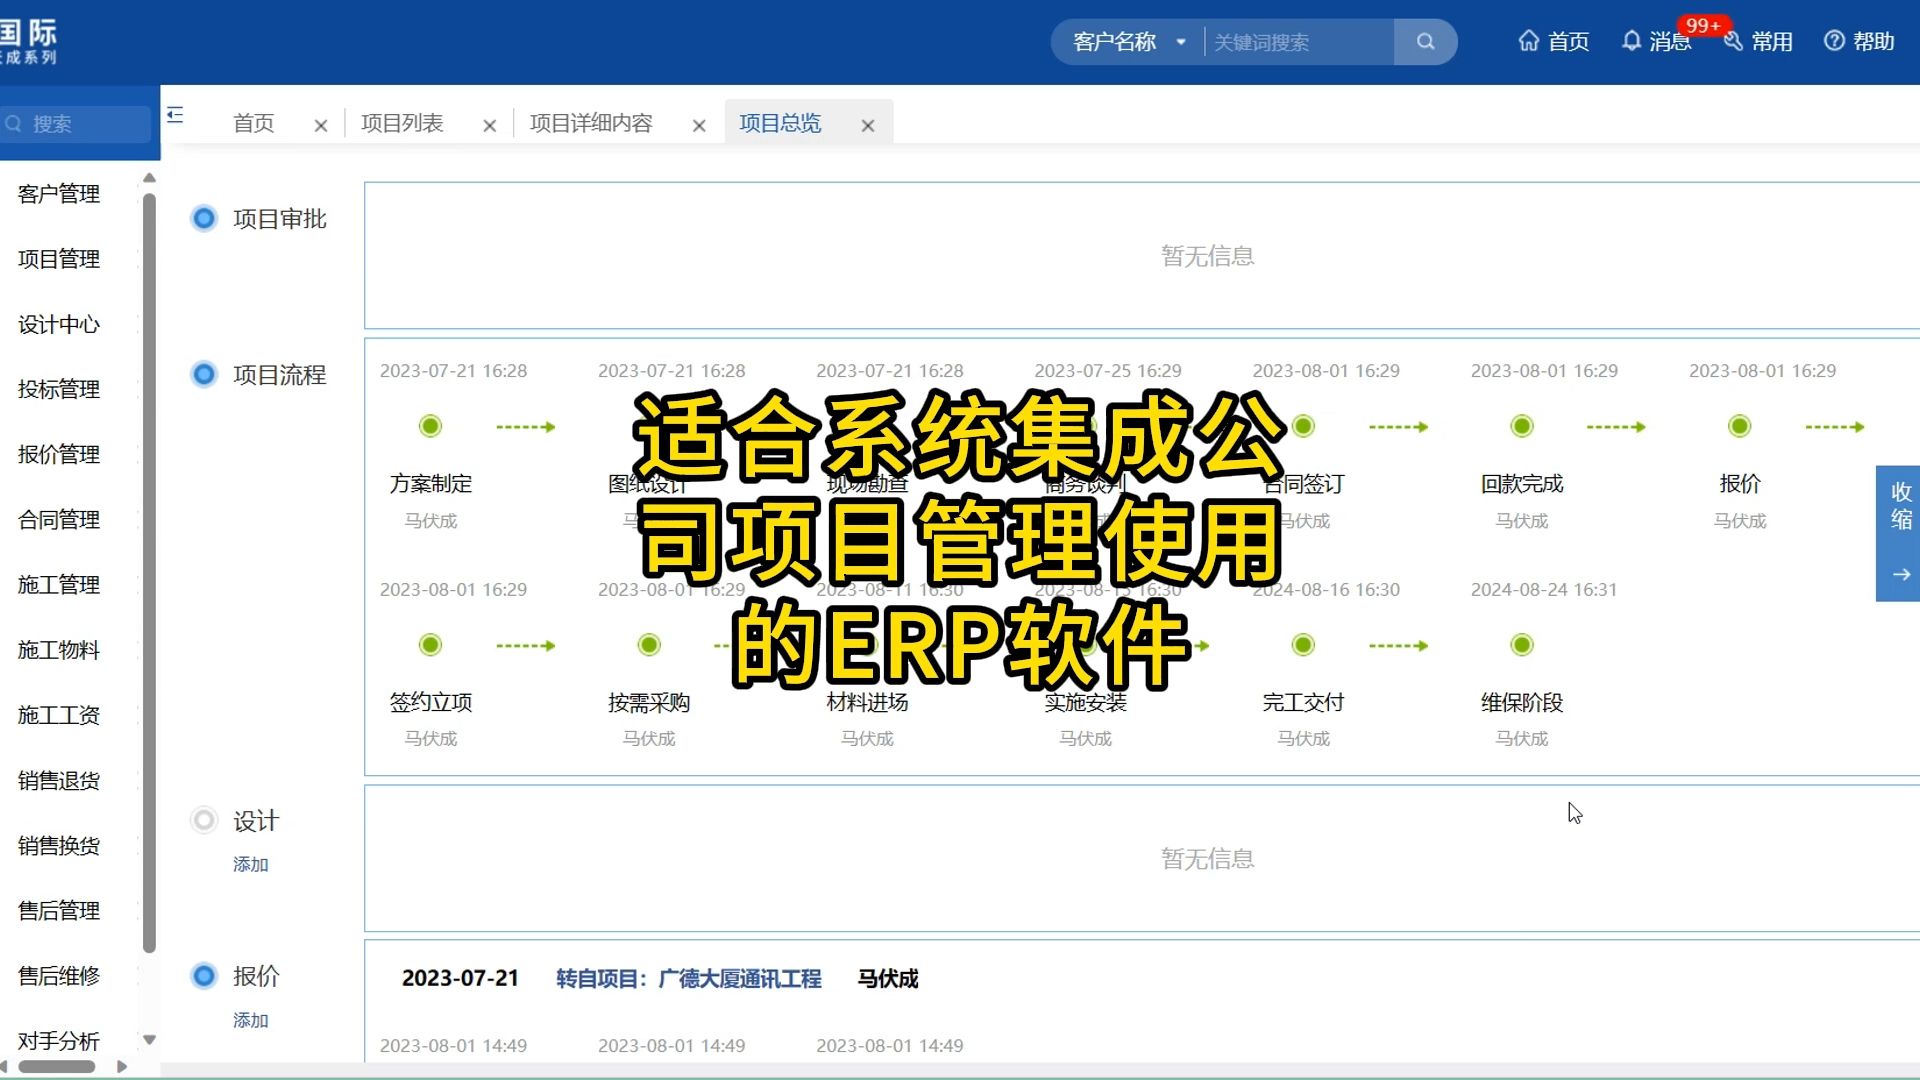Viewport: 1920px width, 1080px height.
Task: Click the 按需采购 step label
Action: point(649,703)
